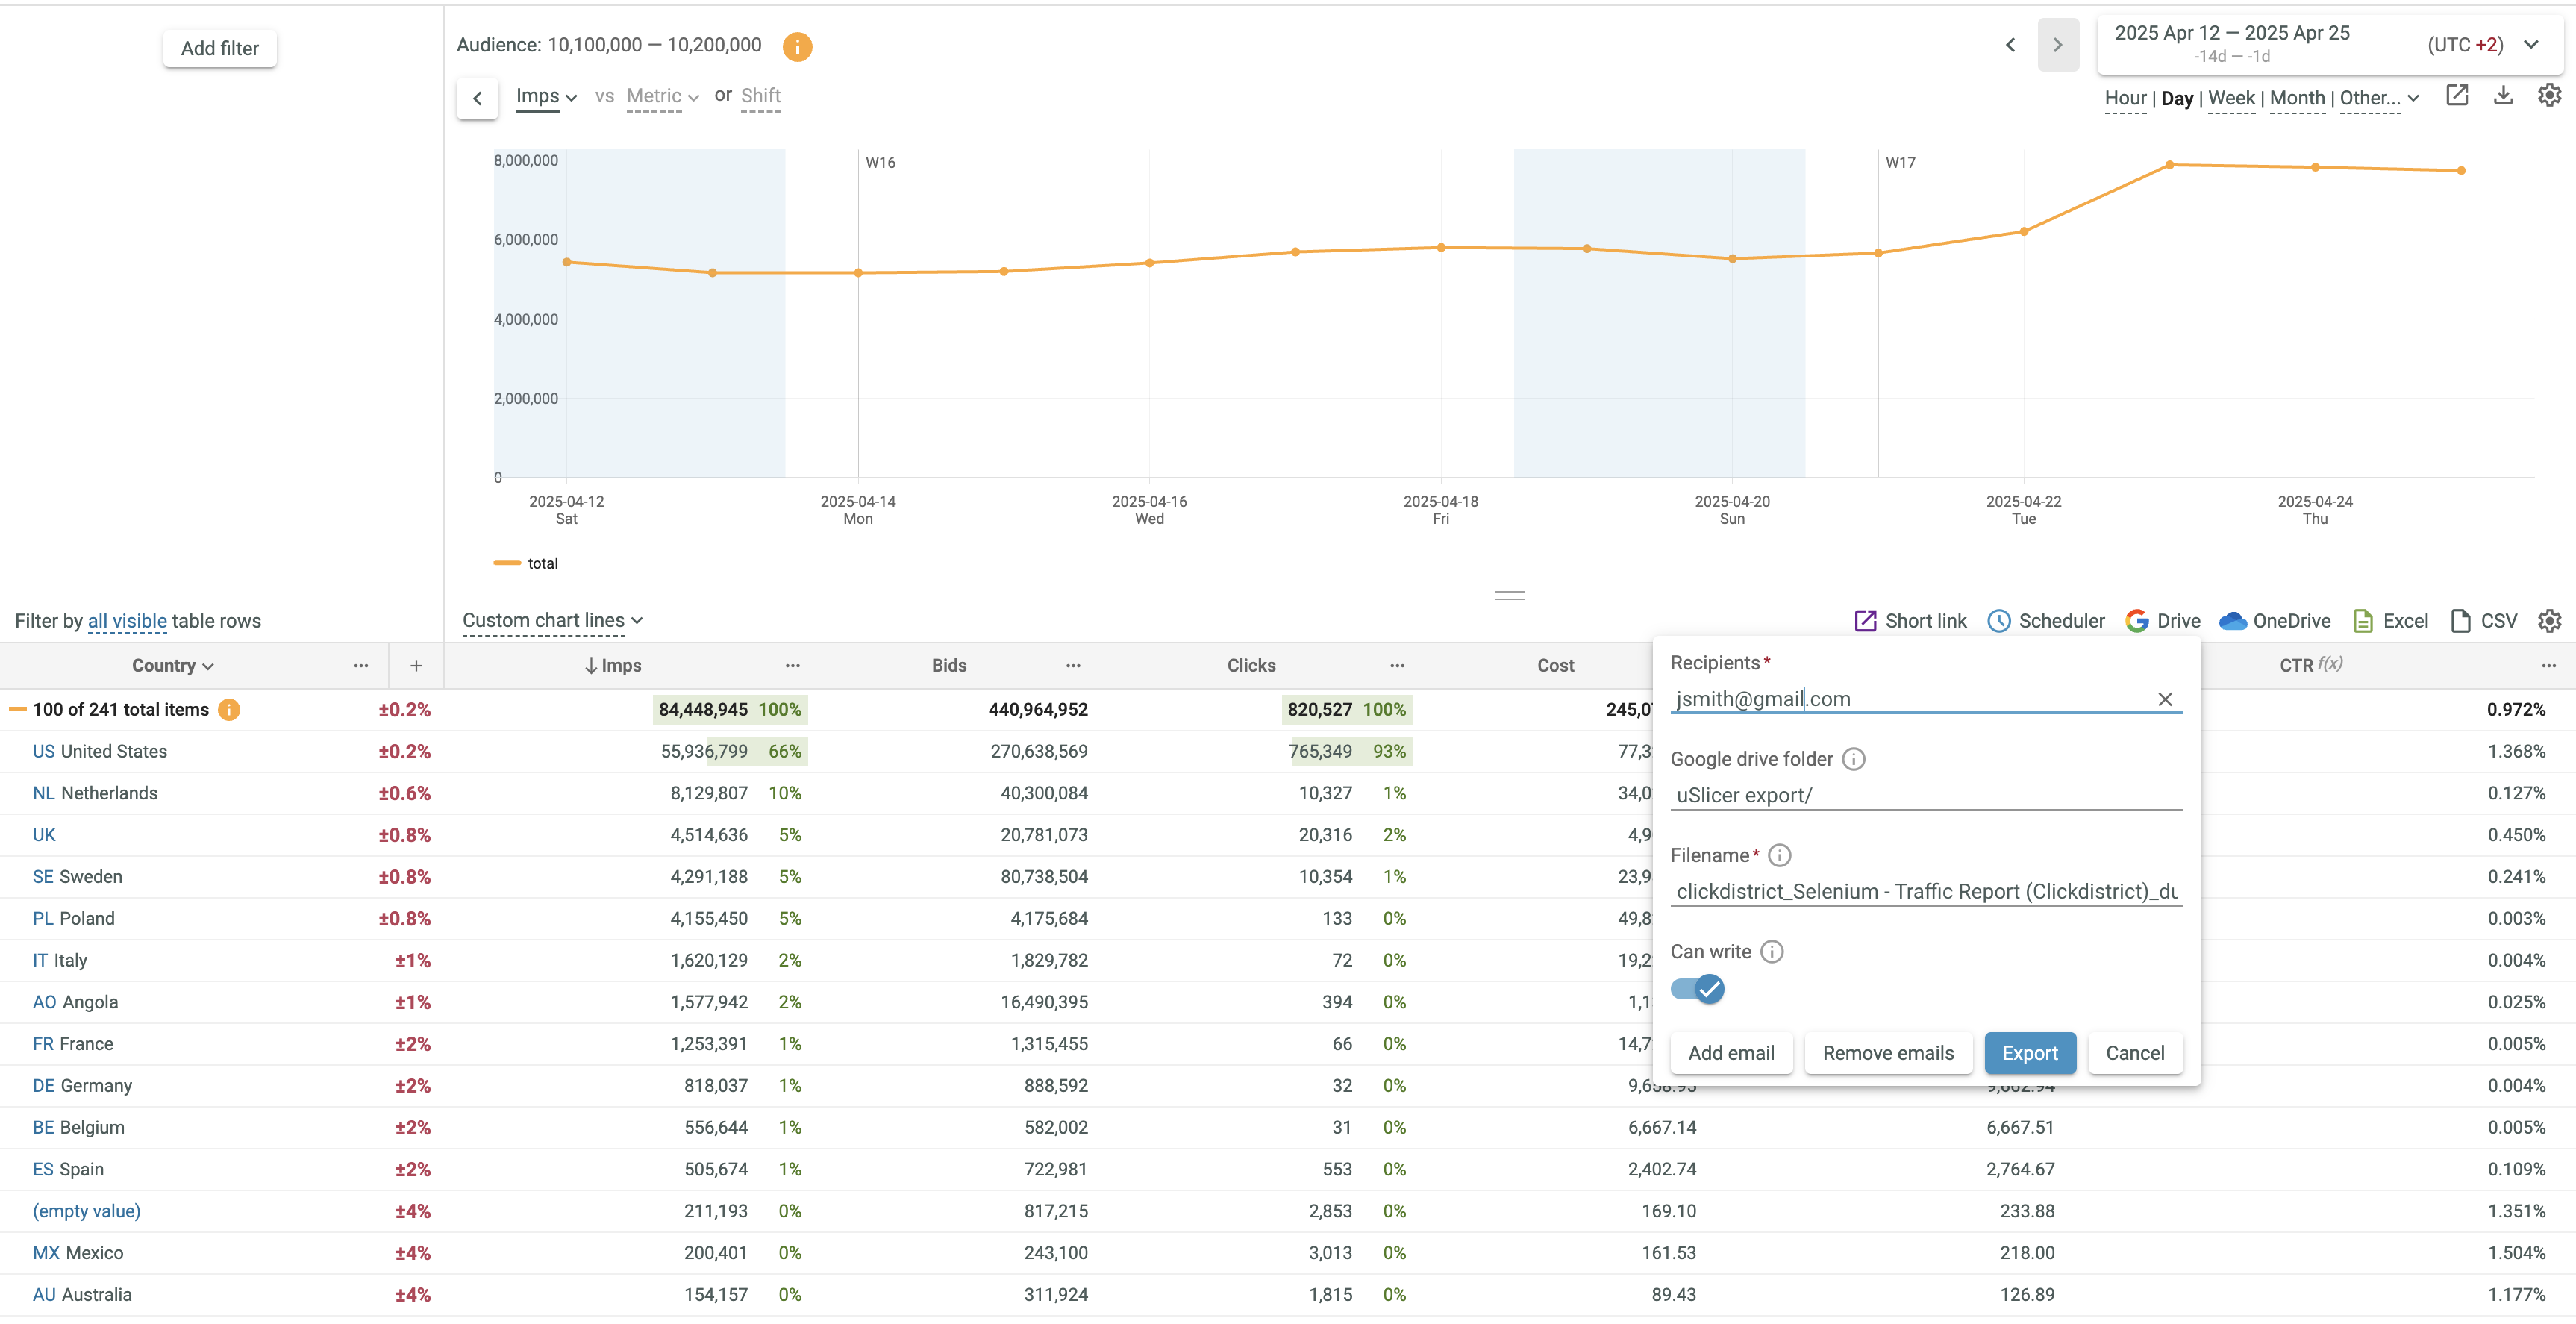Clear recipient email with X icon
Screen dimensions: 2576x1324
[x=2164, y=699]
